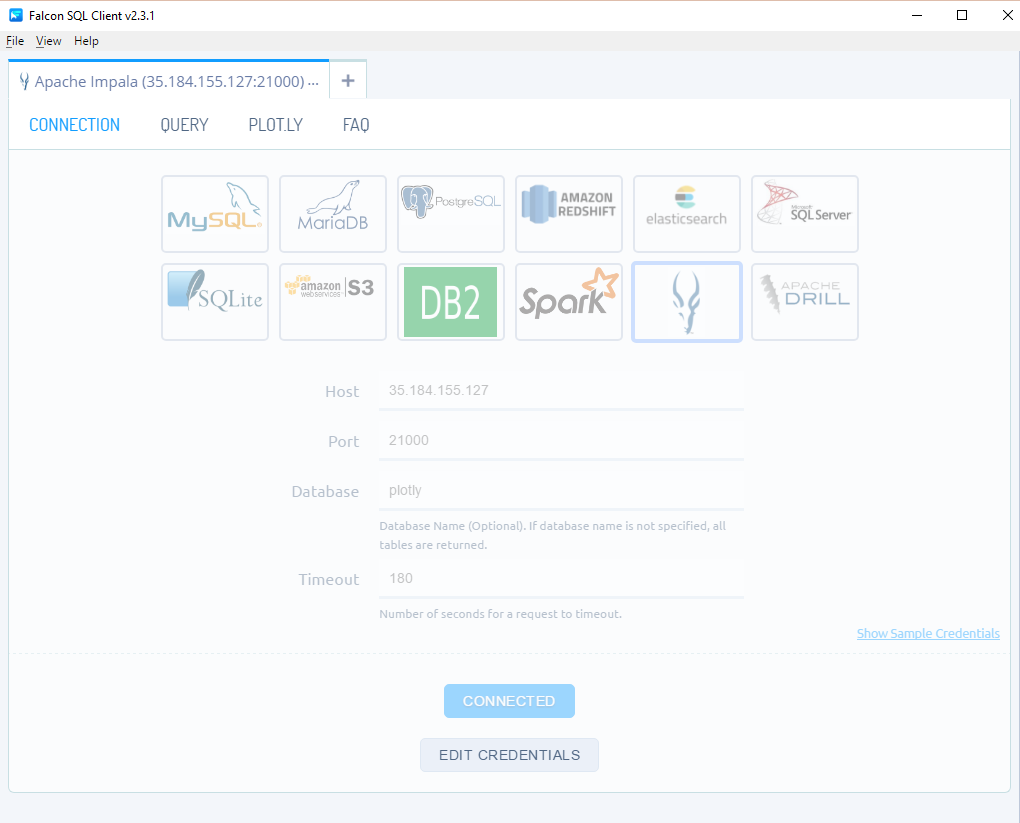This screenshot has height=823, width=1020.
Task: Pick the SQLite database tile
Action: tap(215, 302)
